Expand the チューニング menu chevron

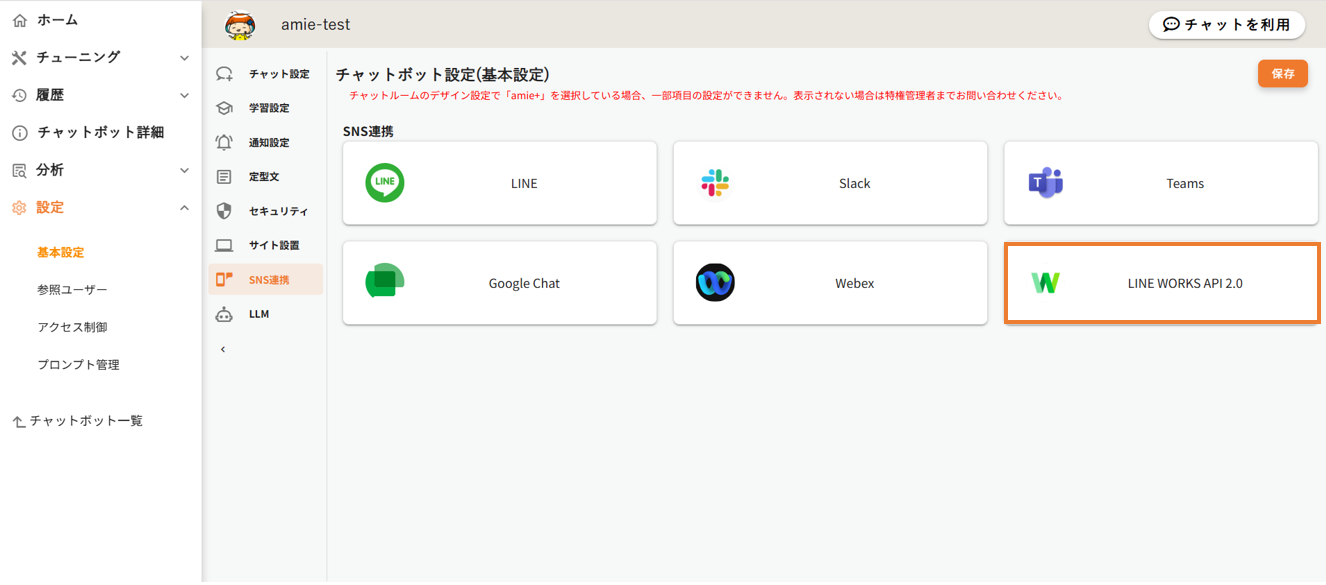(184, 58)
